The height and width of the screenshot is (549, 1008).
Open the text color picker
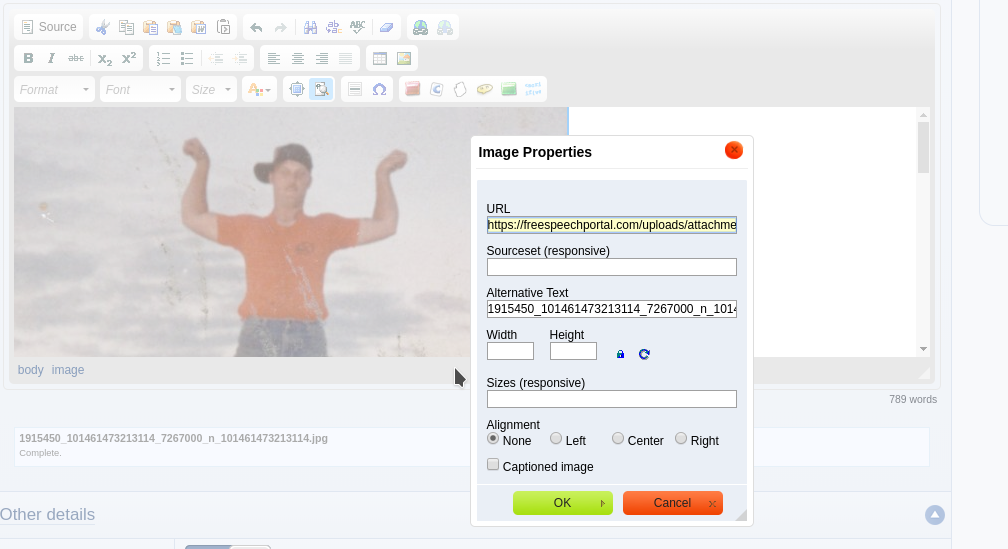coord(259,89)
